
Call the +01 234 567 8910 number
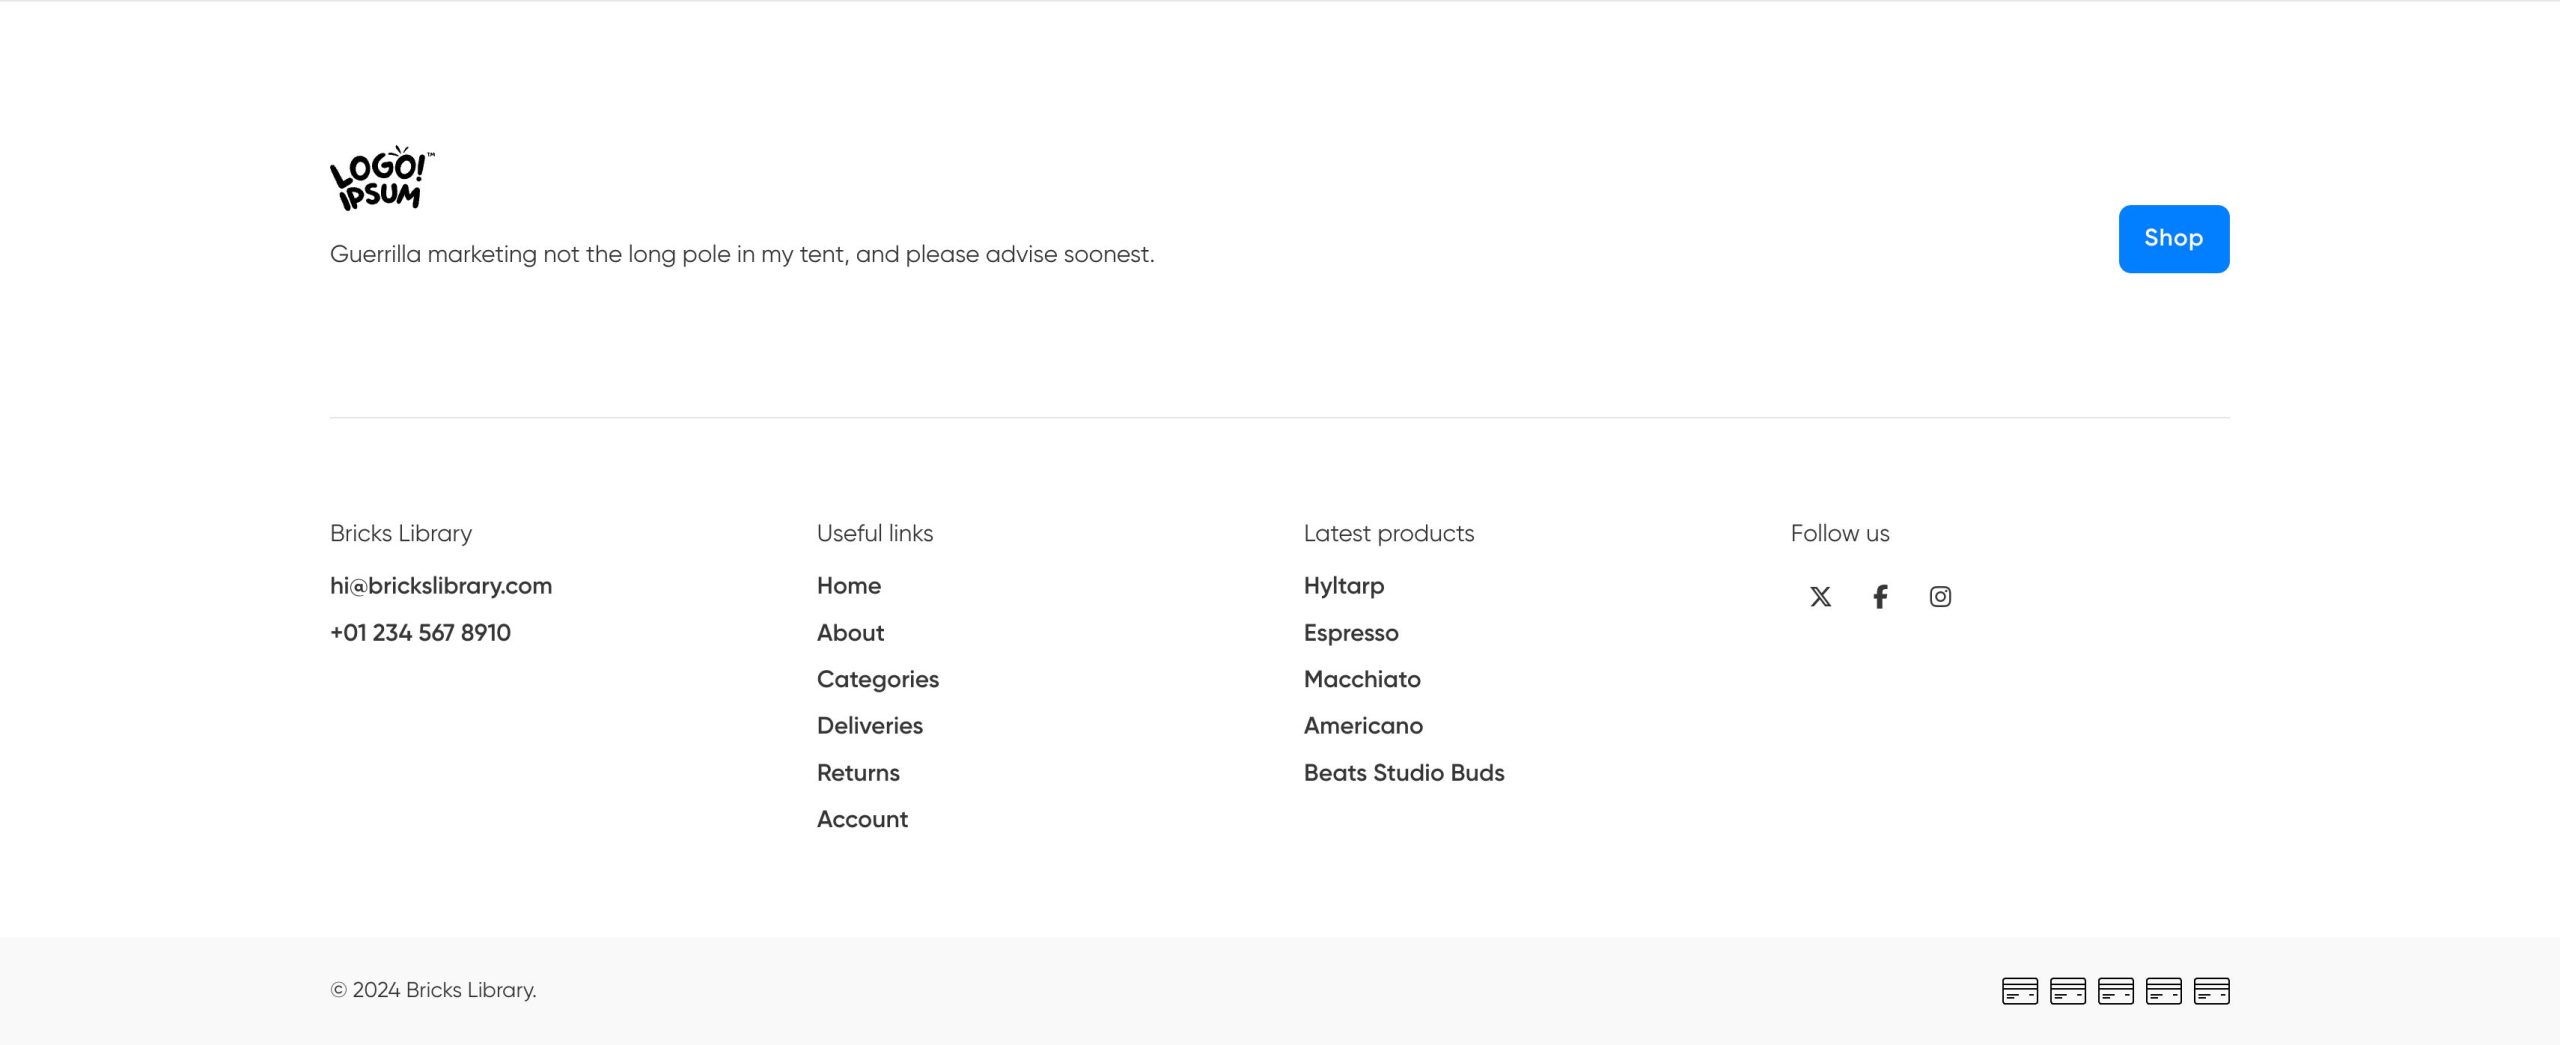[x=420, y=633]
